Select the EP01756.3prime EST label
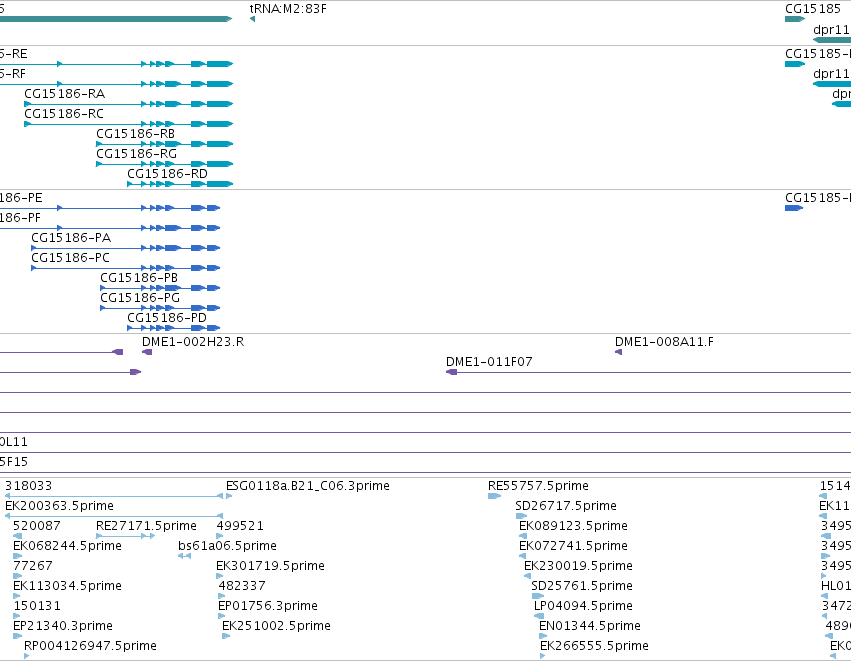 click(x=268, y=606)
